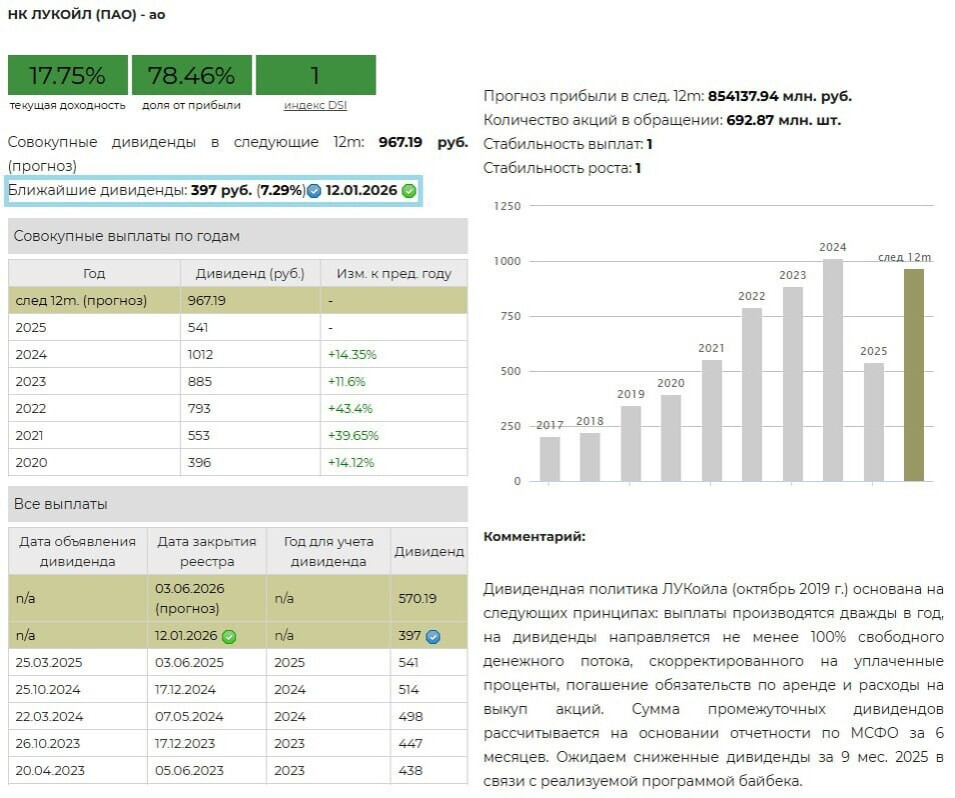Image resolution: width=955 pixels, height=798 pixels.
Task: Click the 2025 bar in the chart
Action: tap(873, 421)
